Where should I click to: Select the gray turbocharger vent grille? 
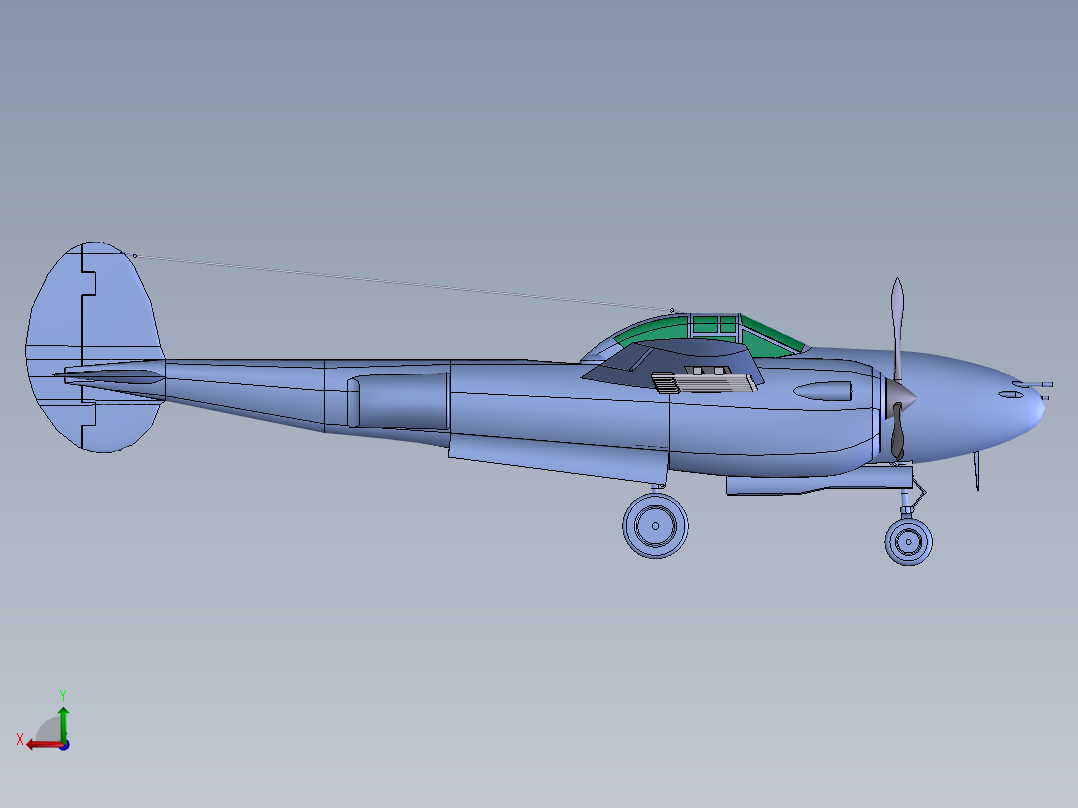coord(703,382)
